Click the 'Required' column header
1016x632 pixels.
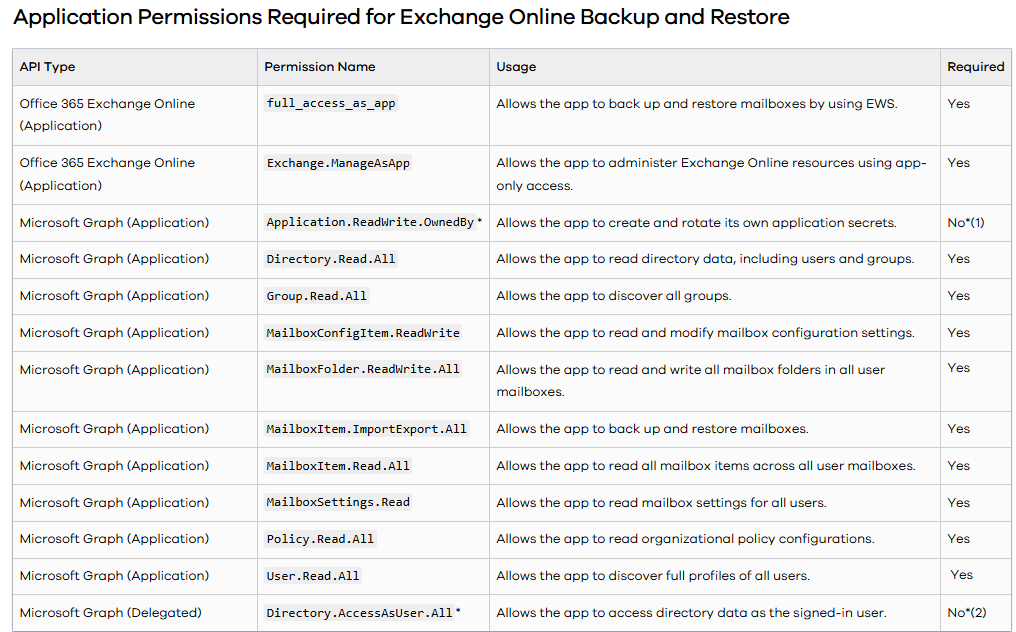(x=975, y=67)
